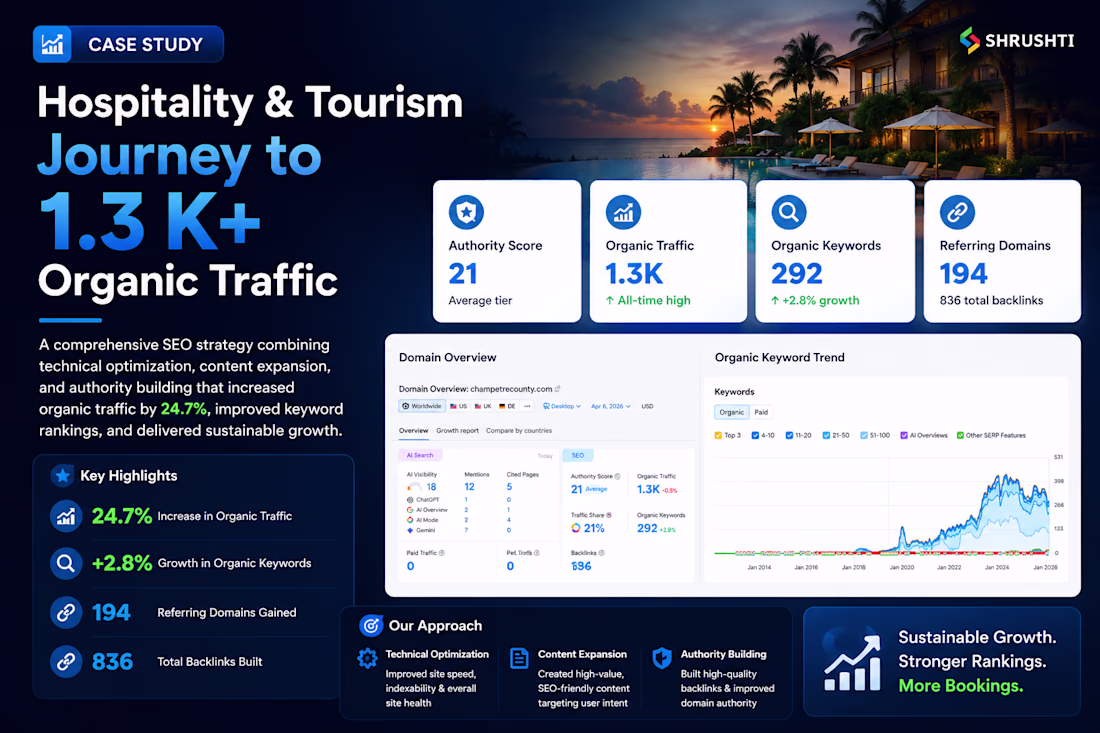Click the Gemini icon
Image resolution: width=1100 pixels, height=733 pixels.
click(410, 530)
